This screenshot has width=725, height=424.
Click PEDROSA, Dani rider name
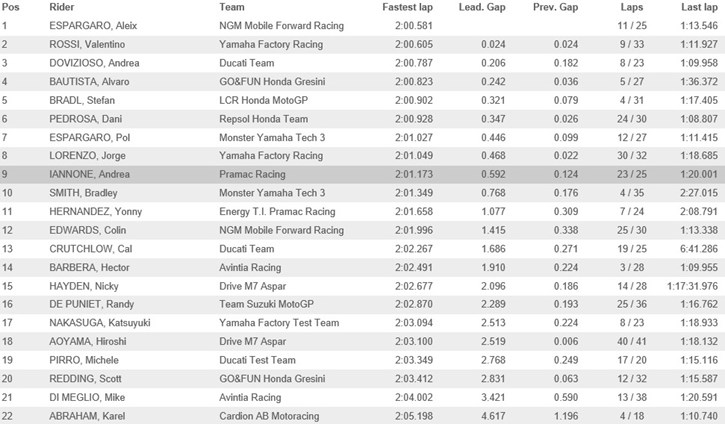(86, 119)
